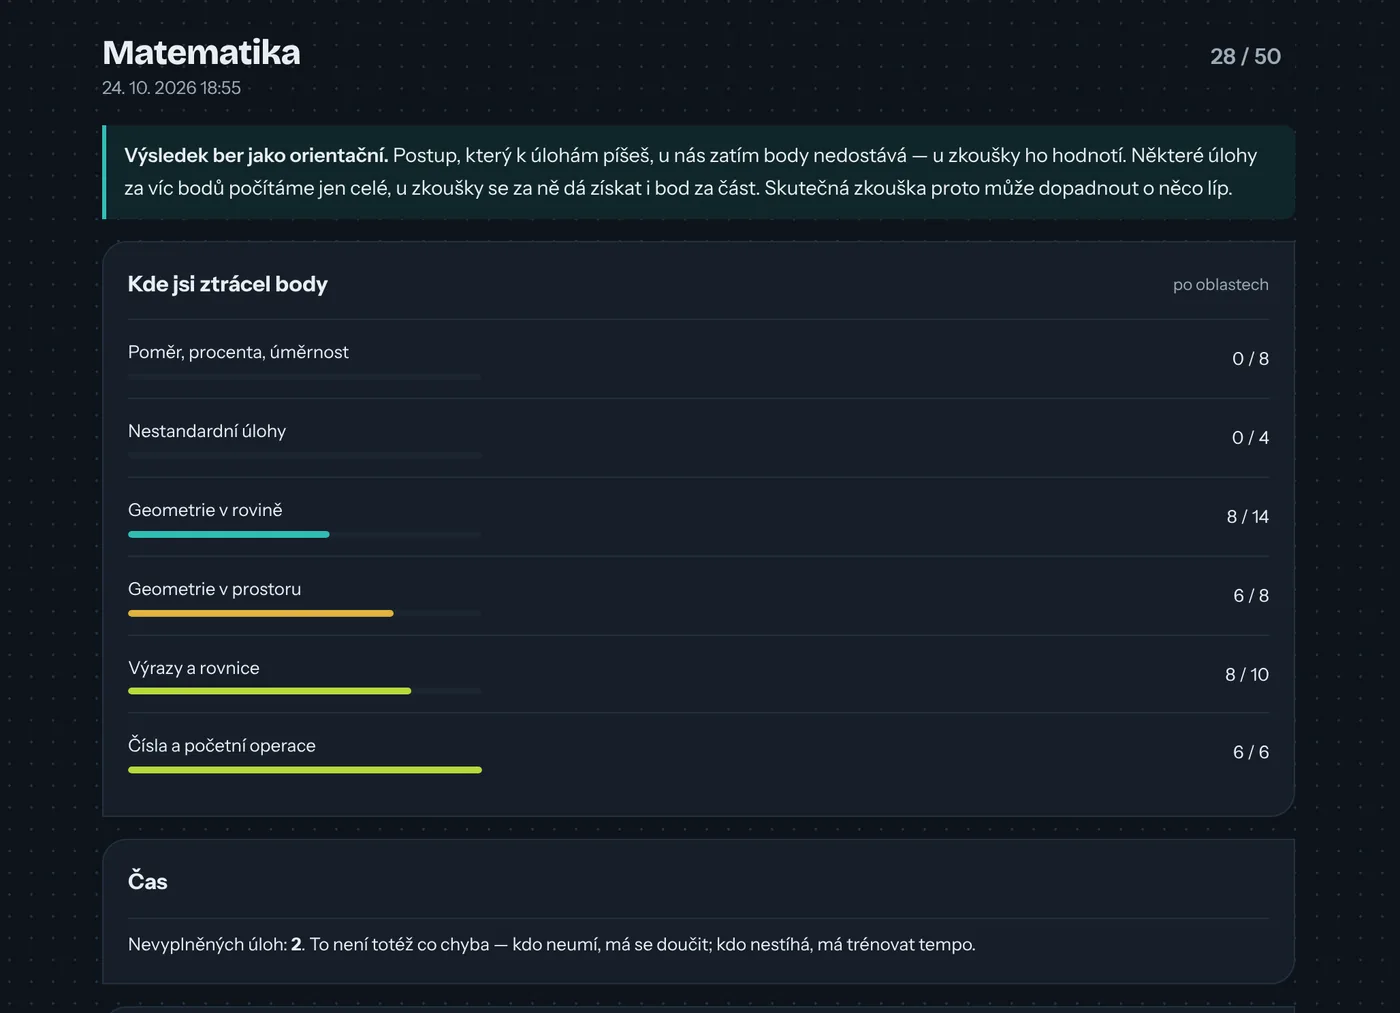The image size is (1400, 1013).
Task: Click the "po oblastech" label
Action: [1220, 285]
